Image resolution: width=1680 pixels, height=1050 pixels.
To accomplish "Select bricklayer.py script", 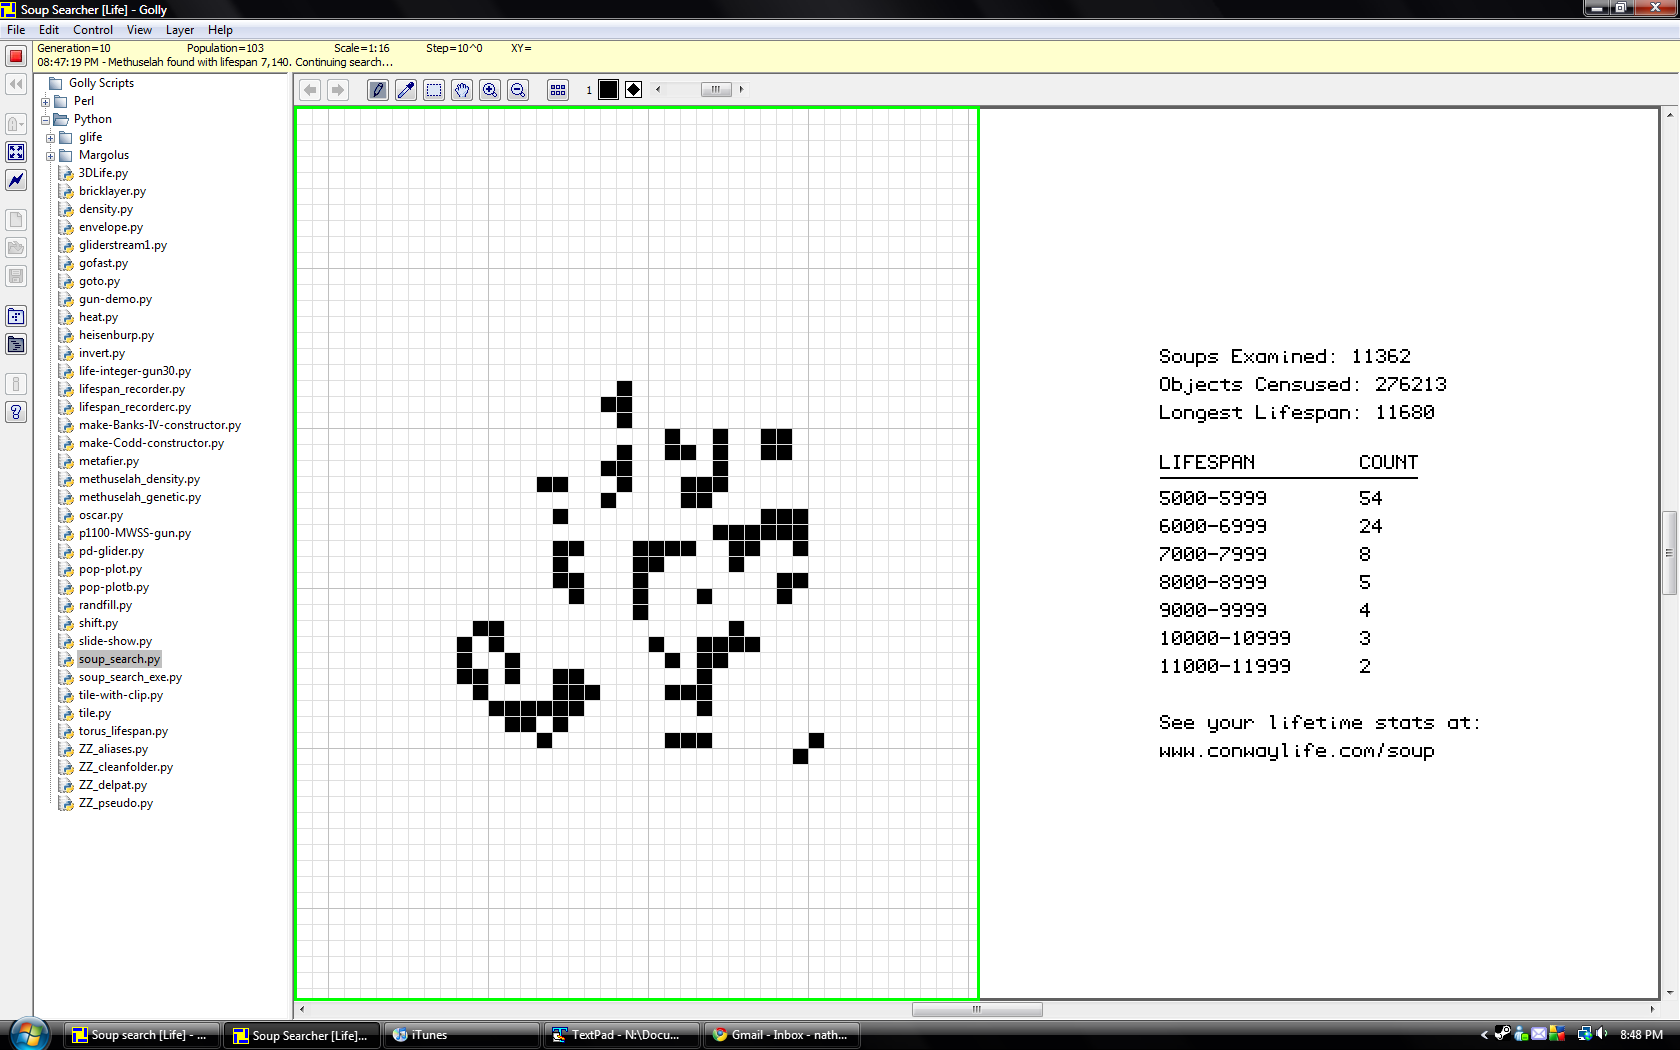I will tap(112, 191).
